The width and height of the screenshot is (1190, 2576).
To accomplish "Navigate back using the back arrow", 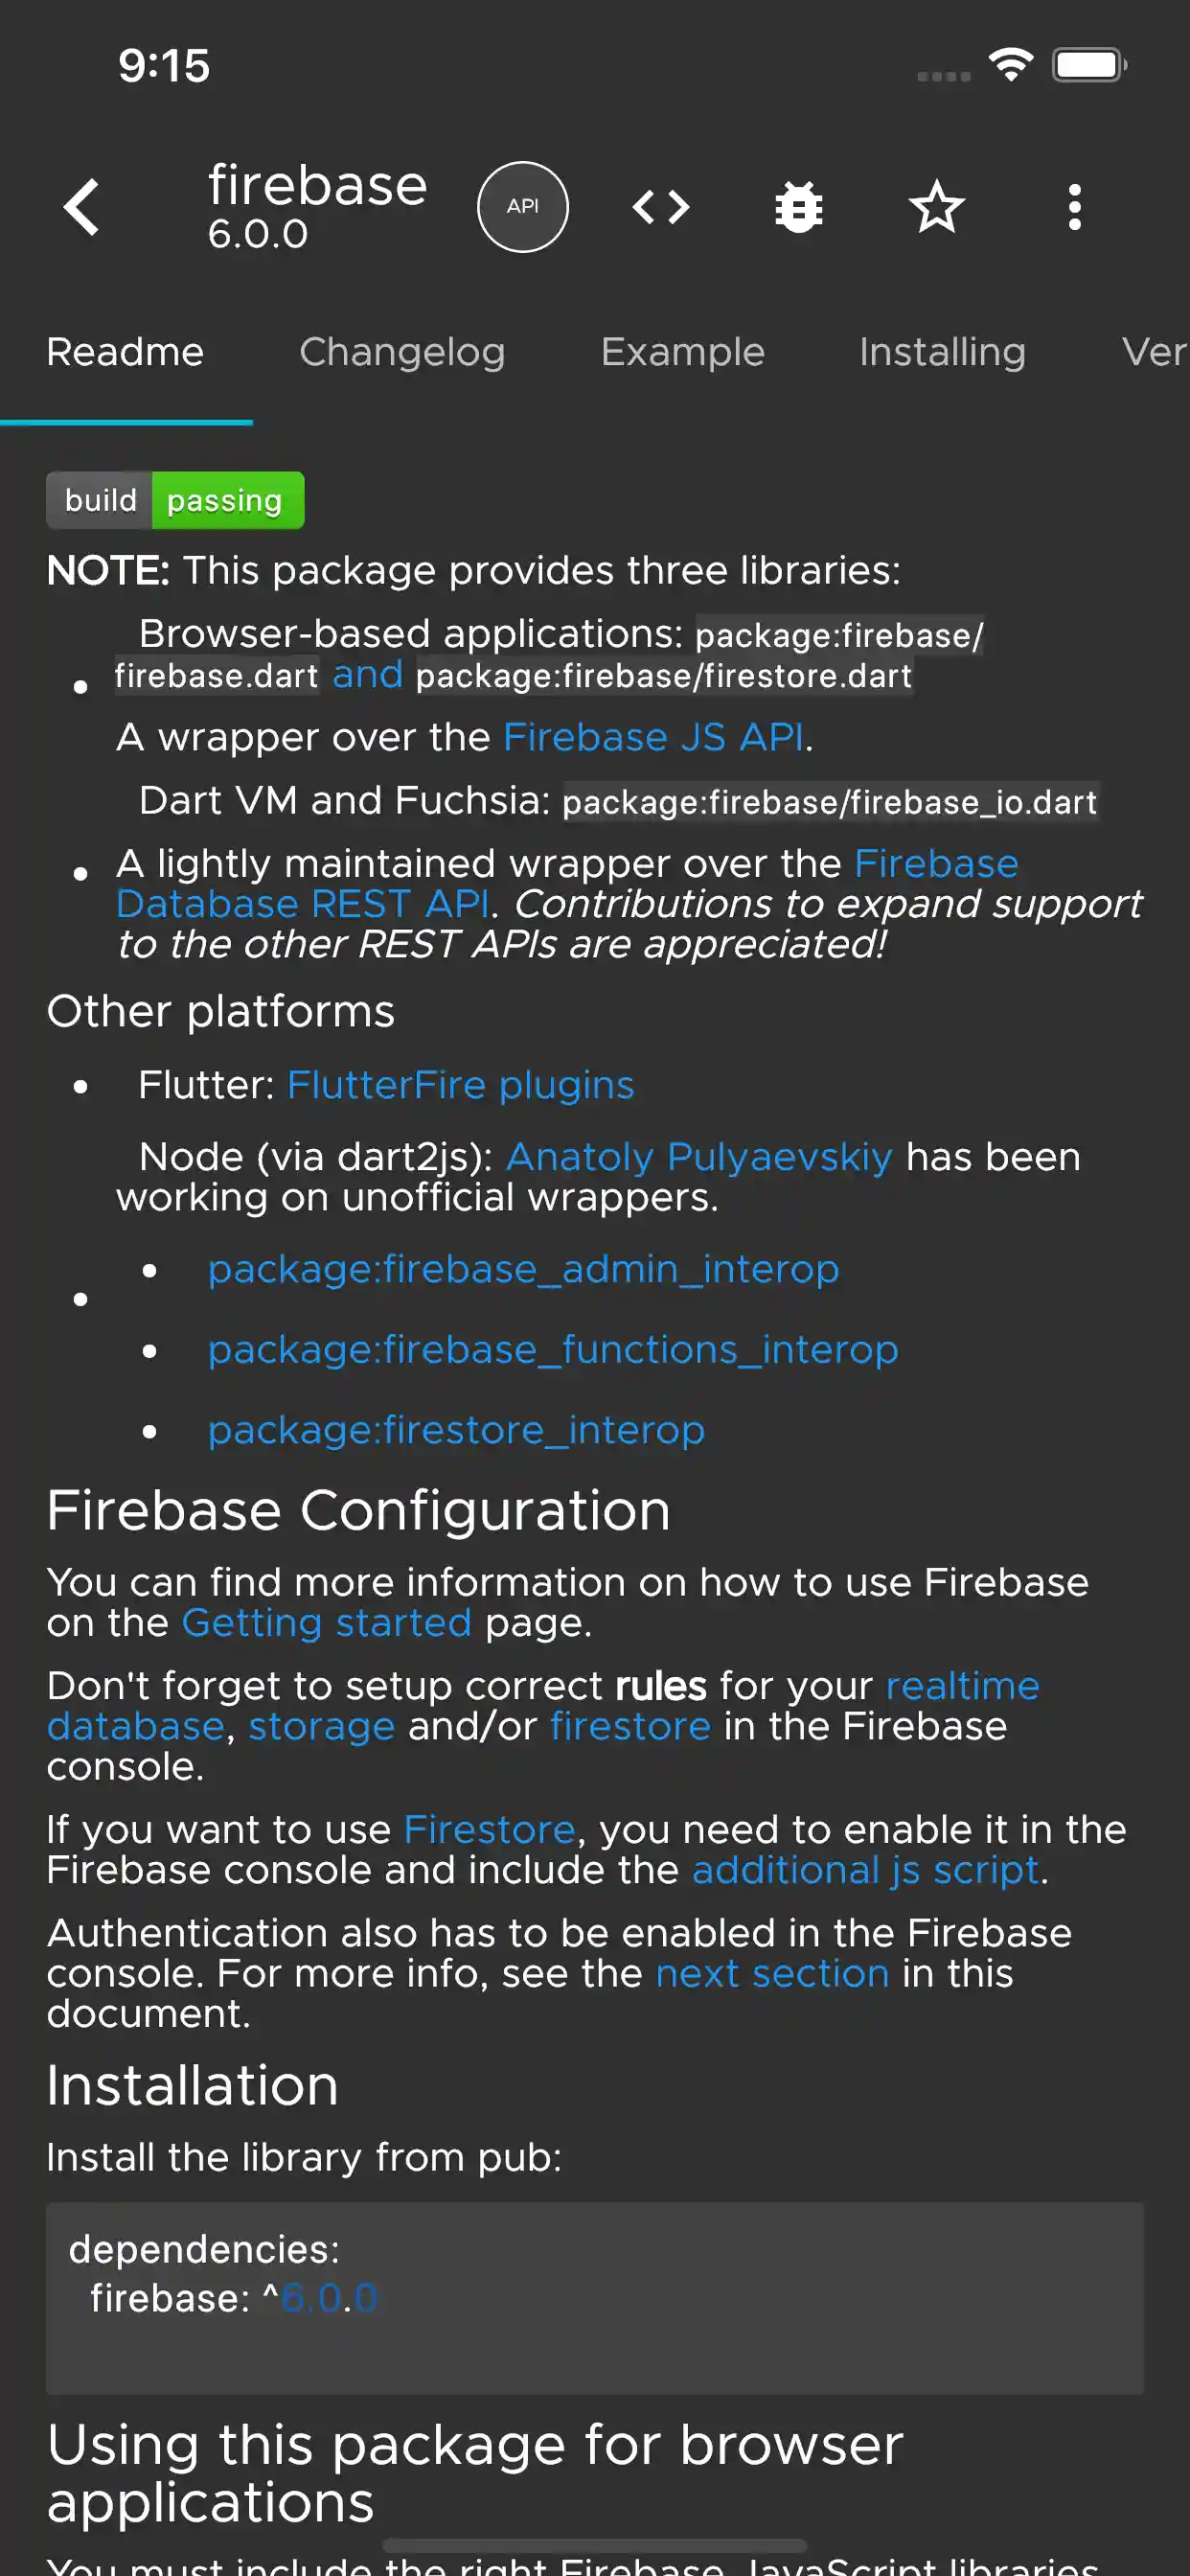I will click(81, 206).
